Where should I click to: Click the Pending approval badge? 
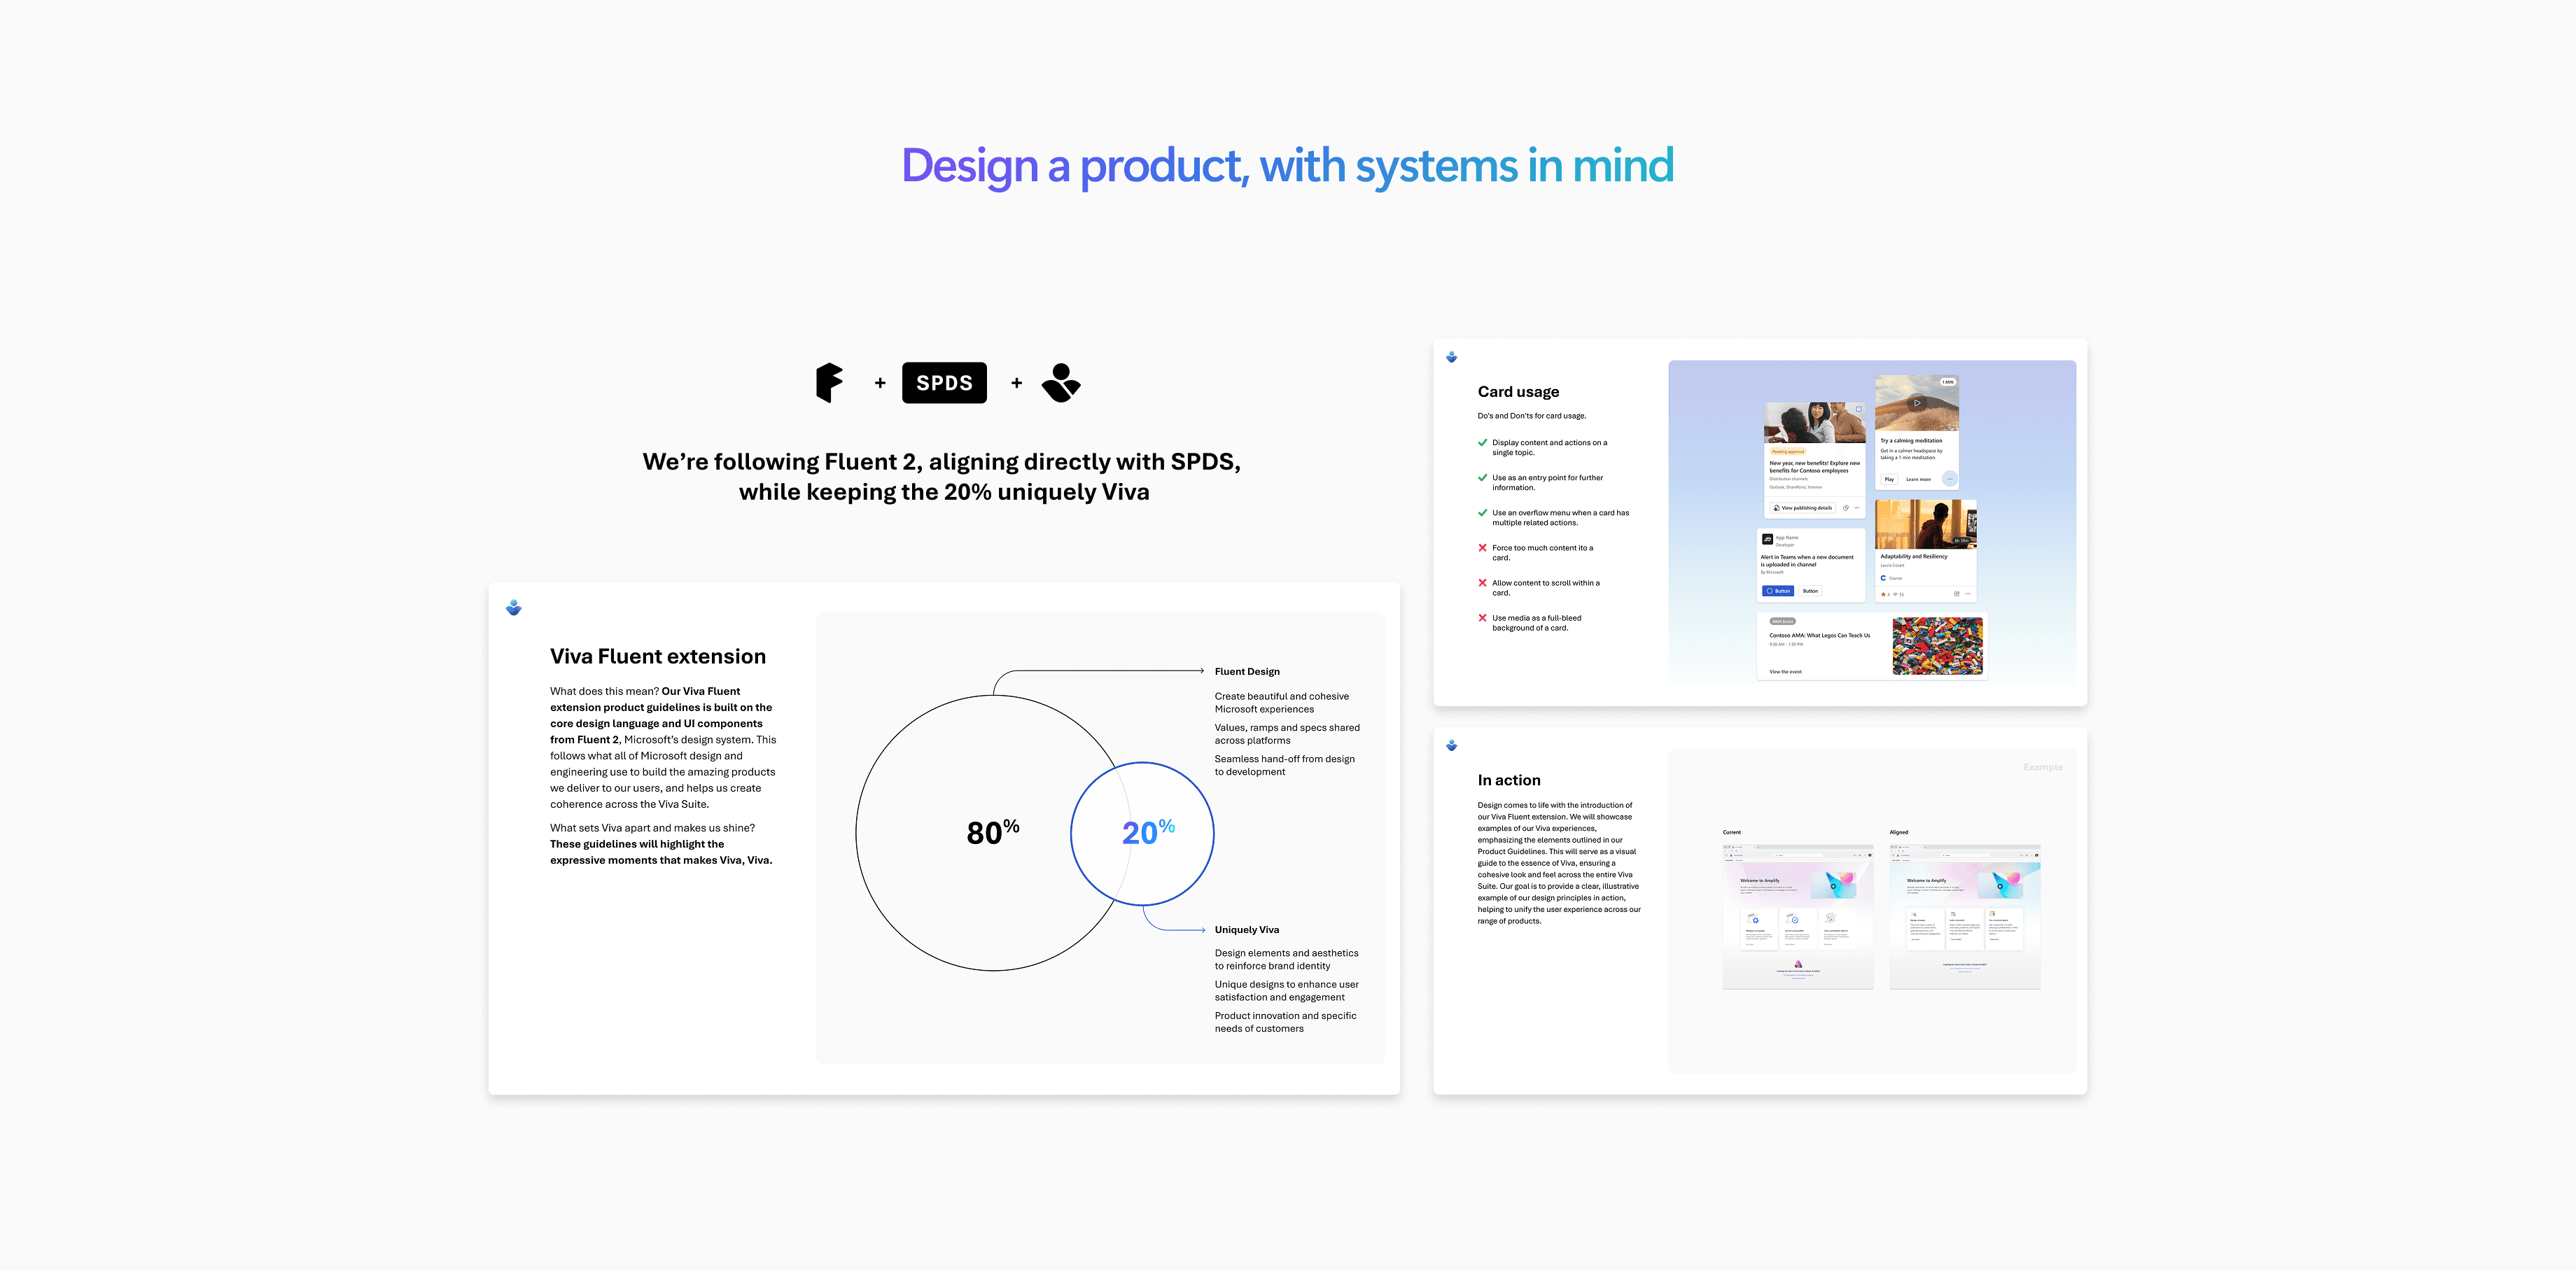tap(1788, 452)
